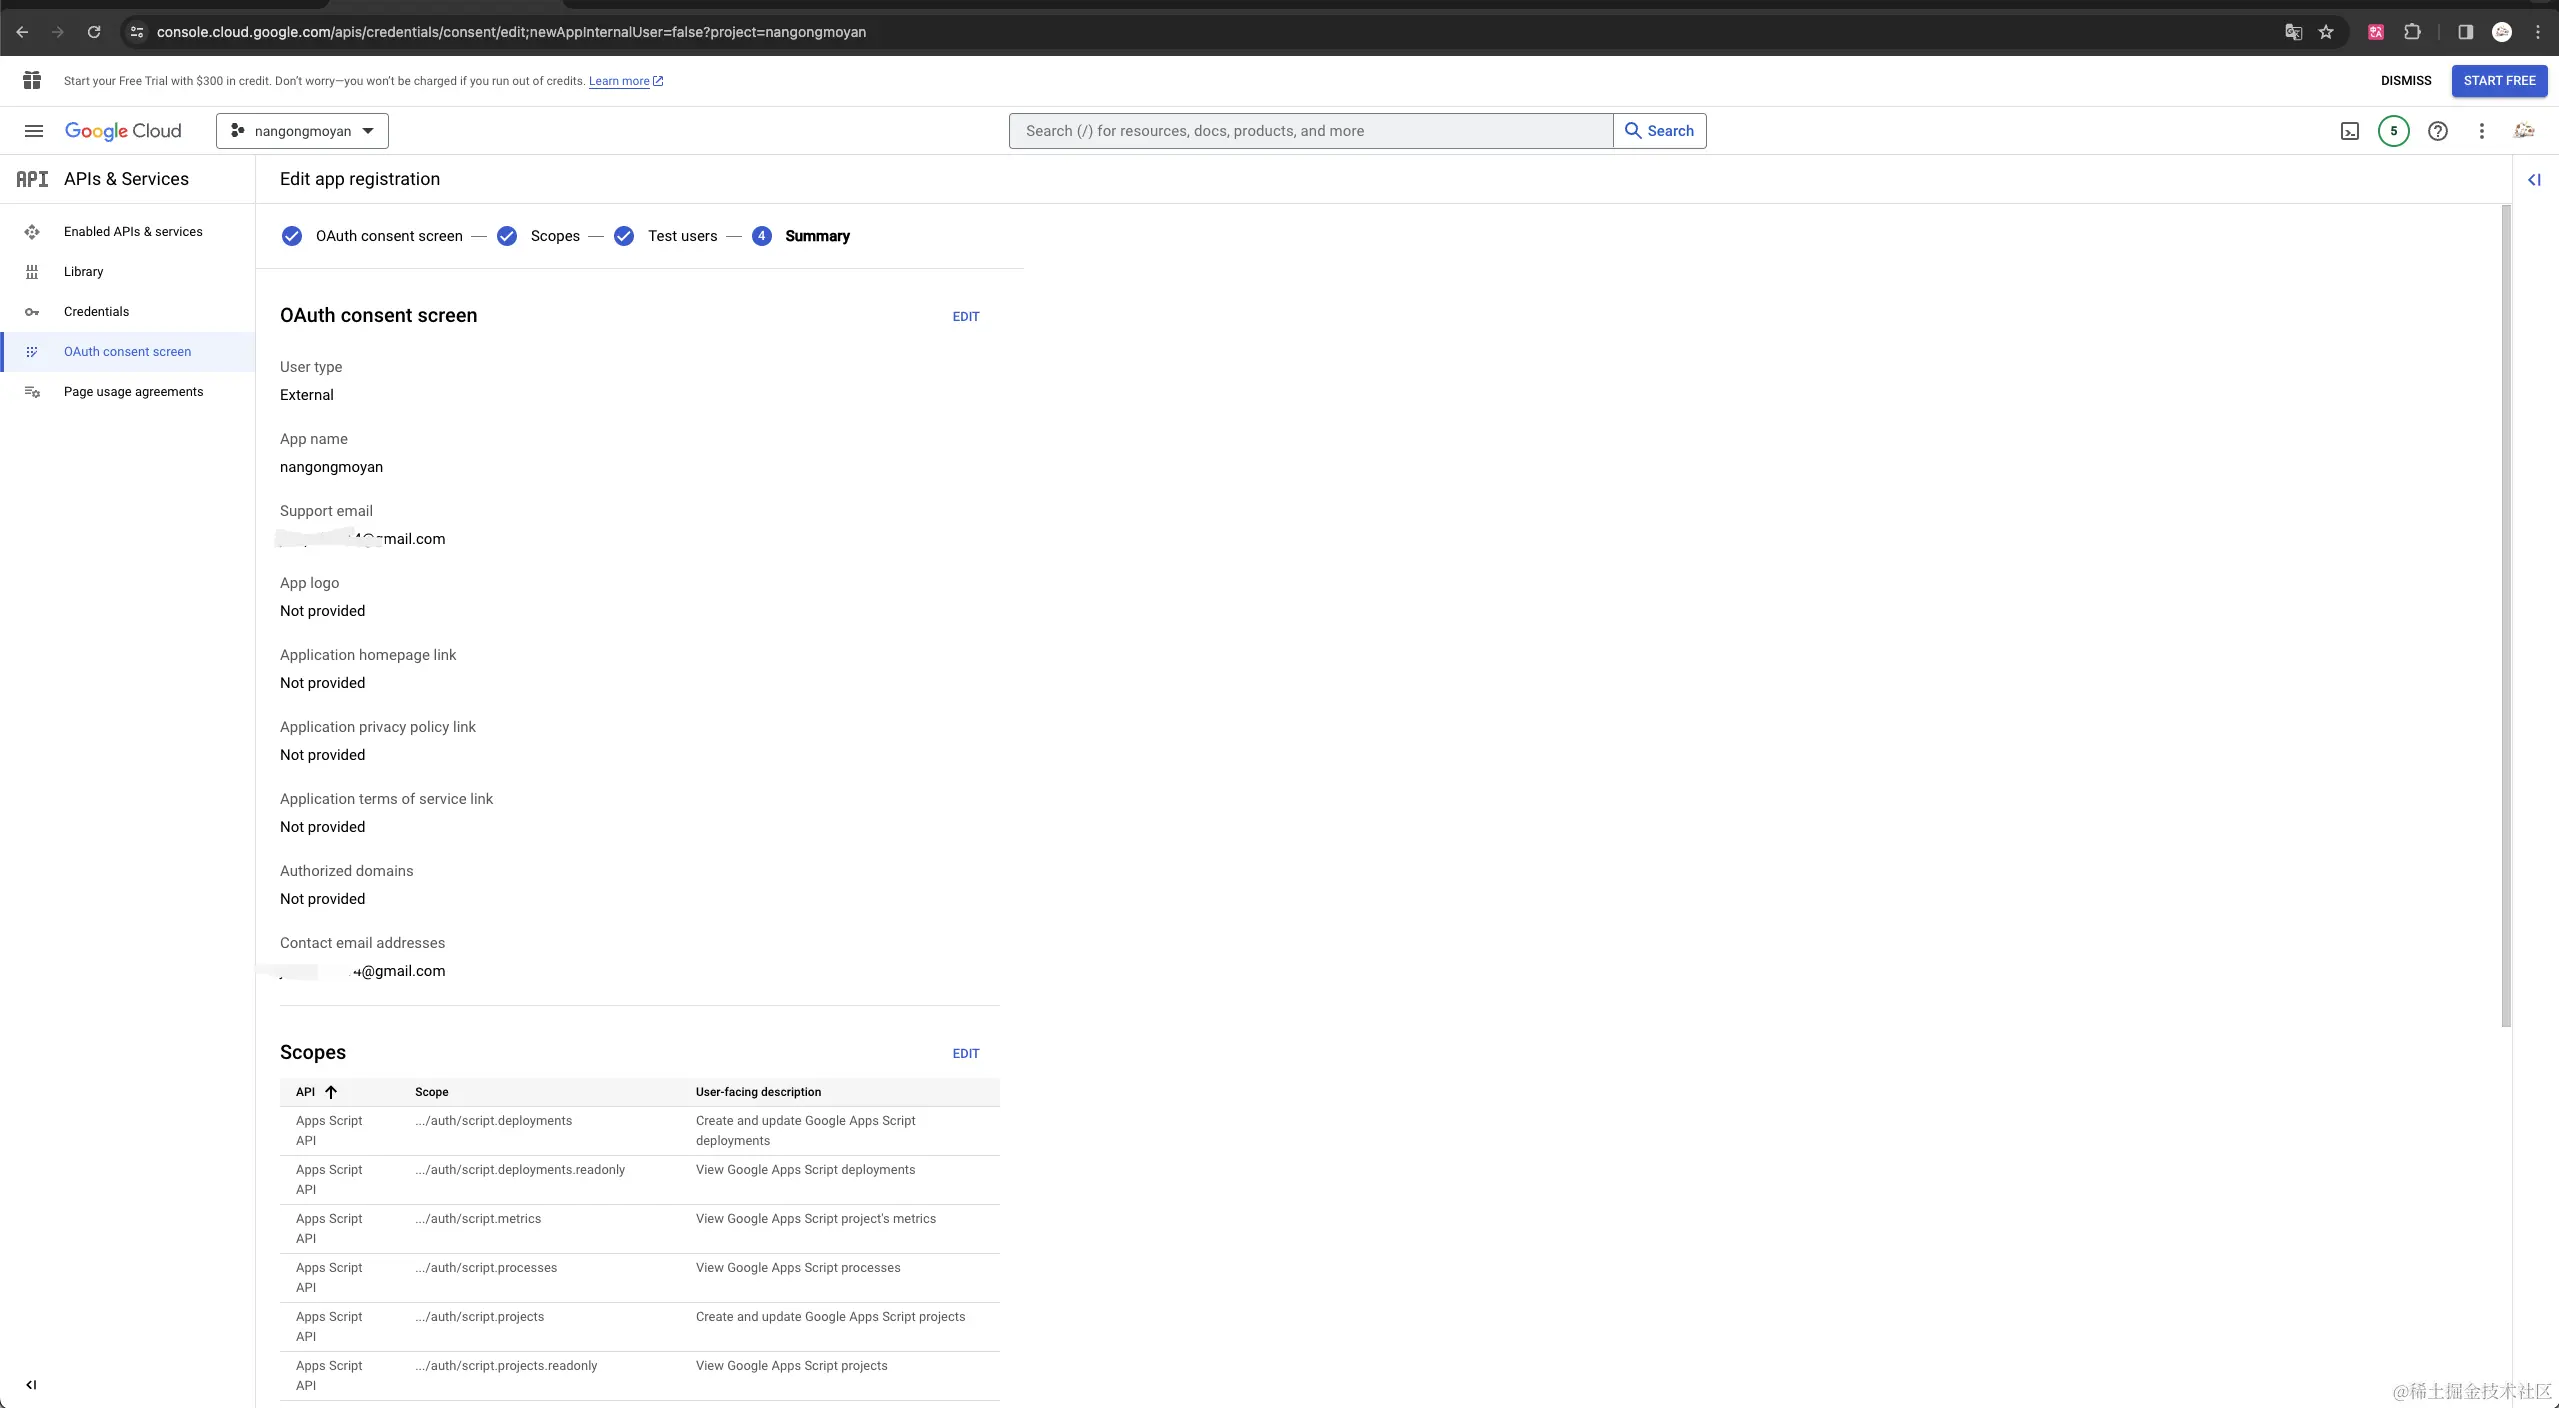Image resolution: width=2559 pixels, height=1408 pixels.
Task: Open browser extensions puzzle icon
Action: tap(2412, 32)
